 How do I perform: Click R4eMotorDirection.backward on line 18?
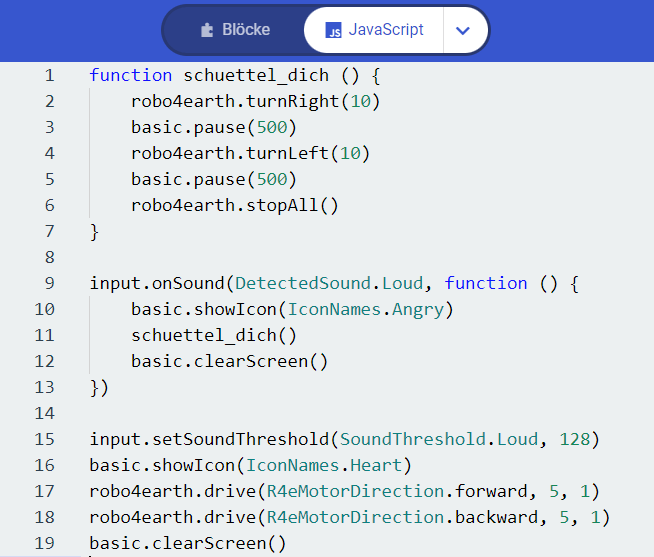click(x=402, y=517)
